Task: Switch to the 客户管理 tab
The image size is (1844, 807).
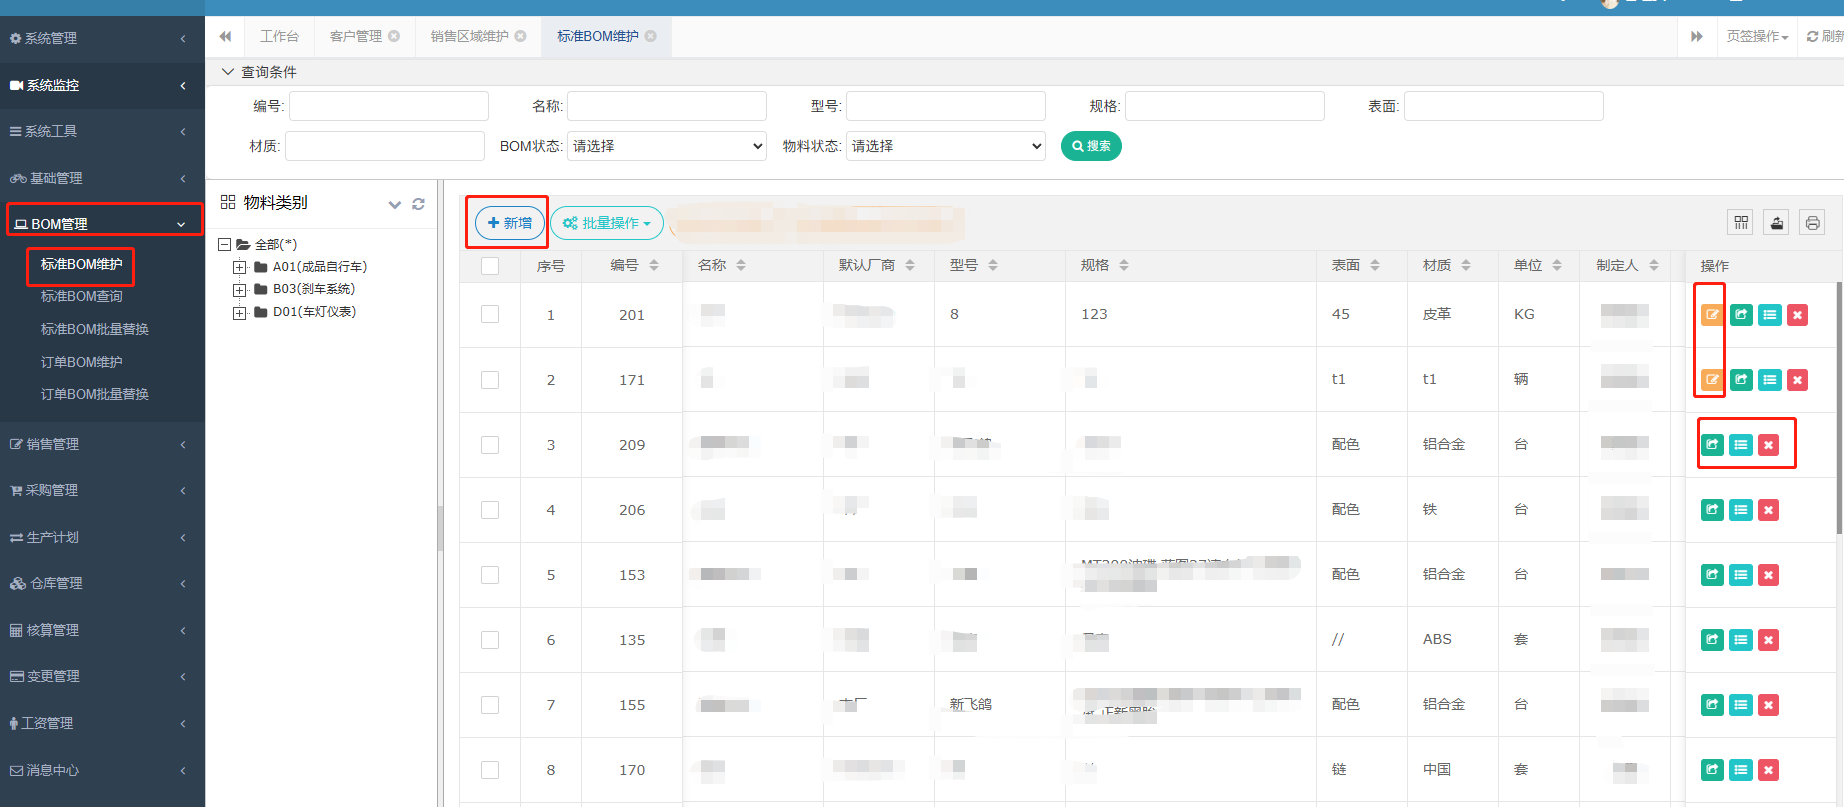Action: point(356,36)
